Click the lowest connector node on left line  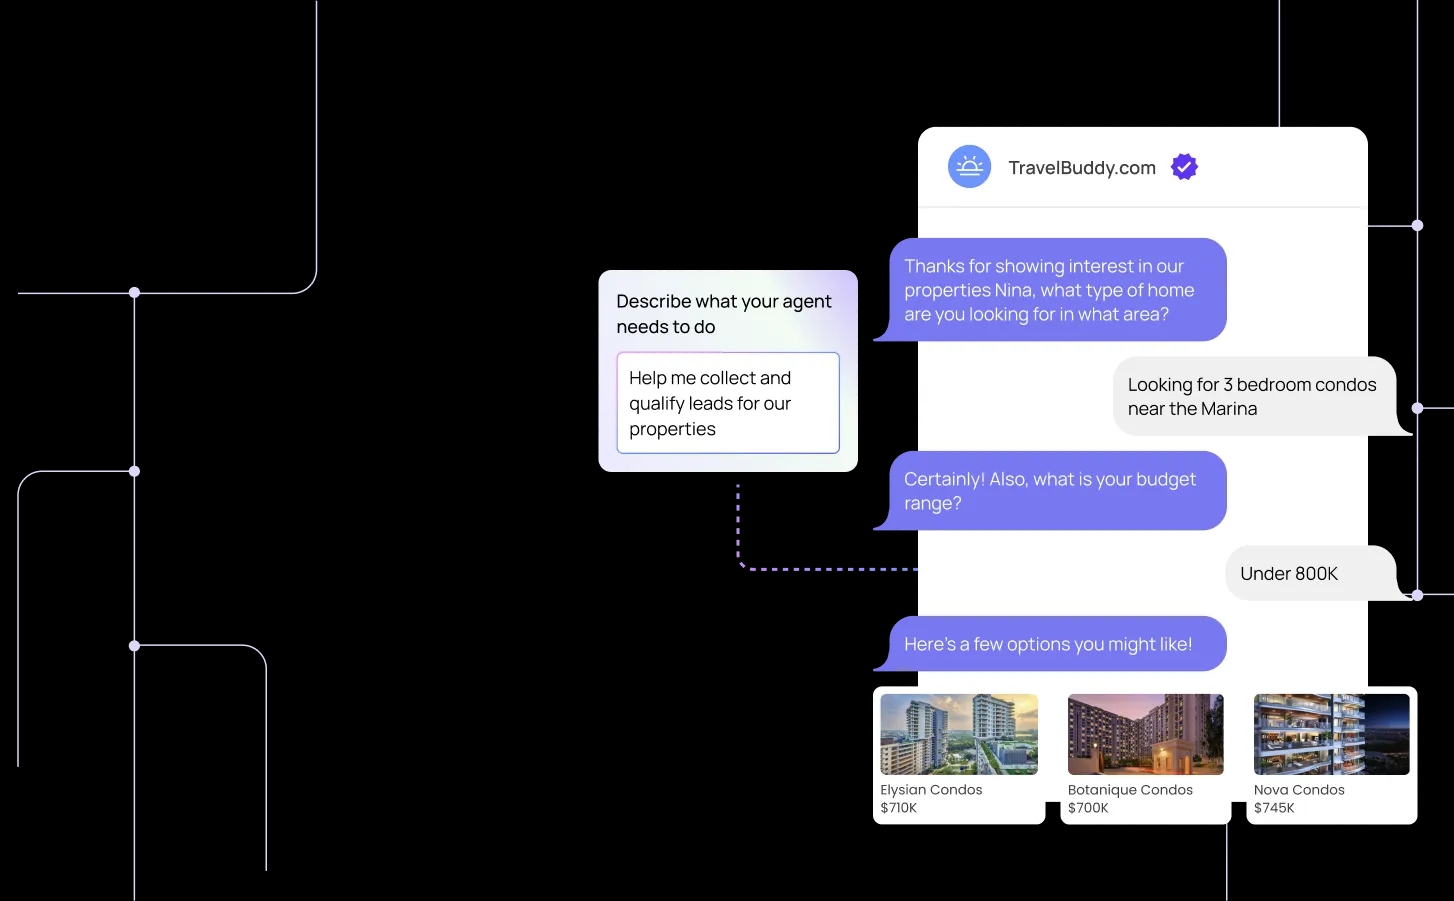tap(134, 646)
